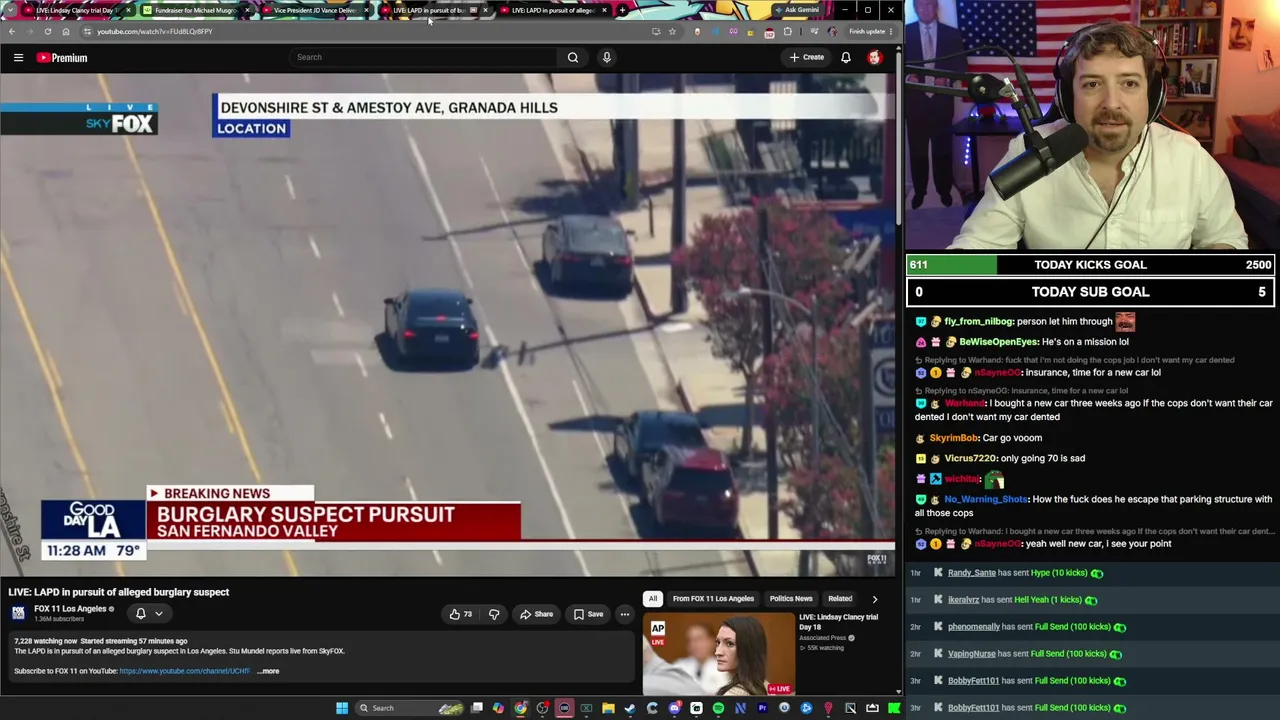1280x720 pixels.
Task: Switch to the last LAPD pursuit tab
Action: 552,10
